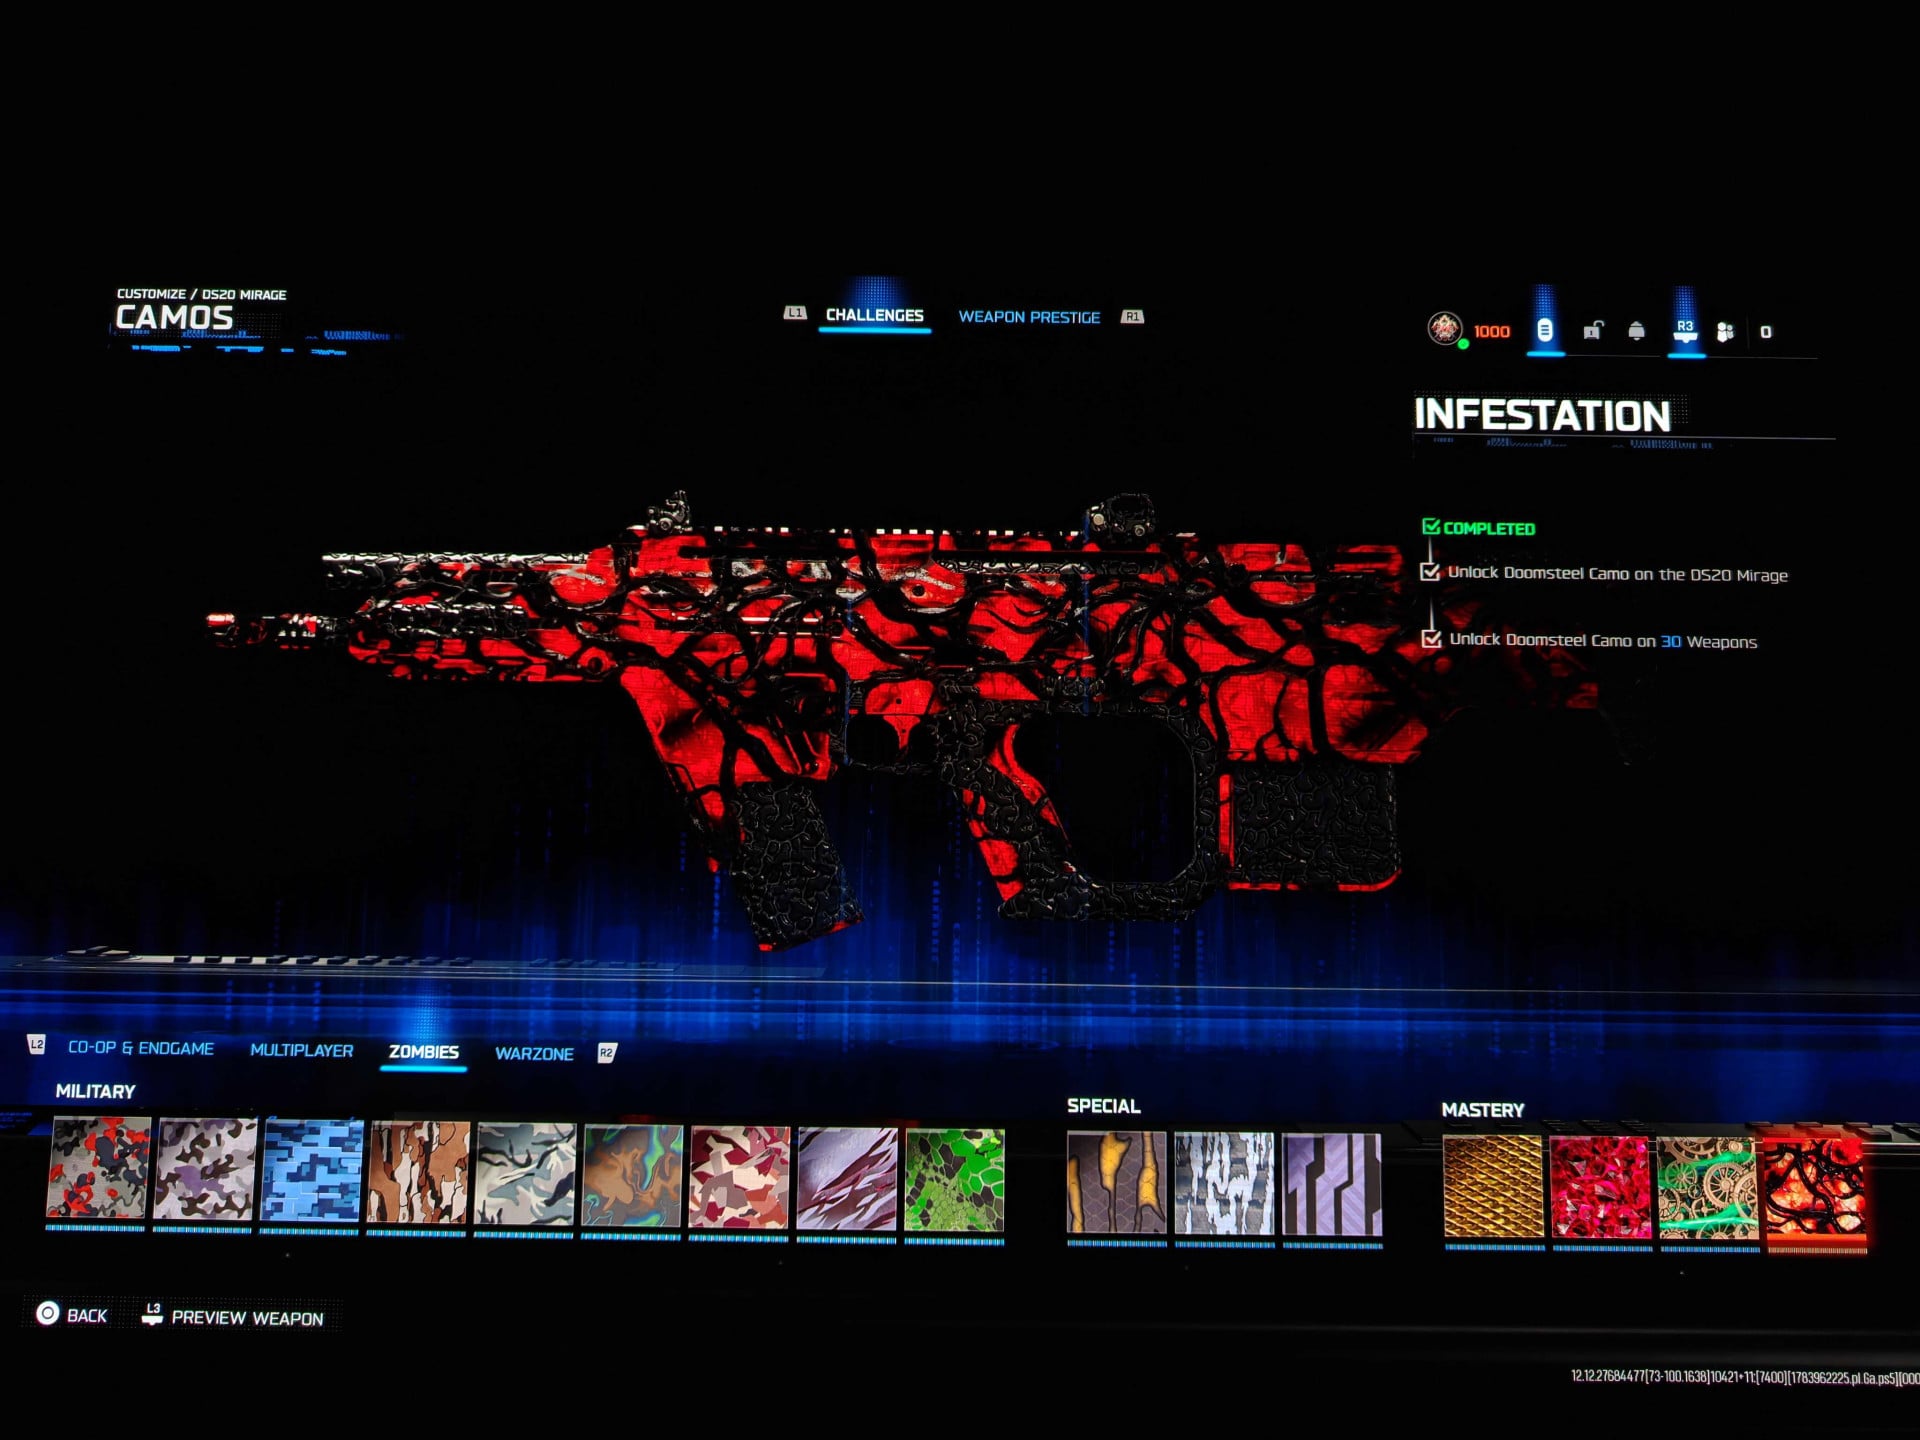Select the gray teal swirl Military camo
The width and height of the screenshot is (1920, 1440).
(526, 1175)
